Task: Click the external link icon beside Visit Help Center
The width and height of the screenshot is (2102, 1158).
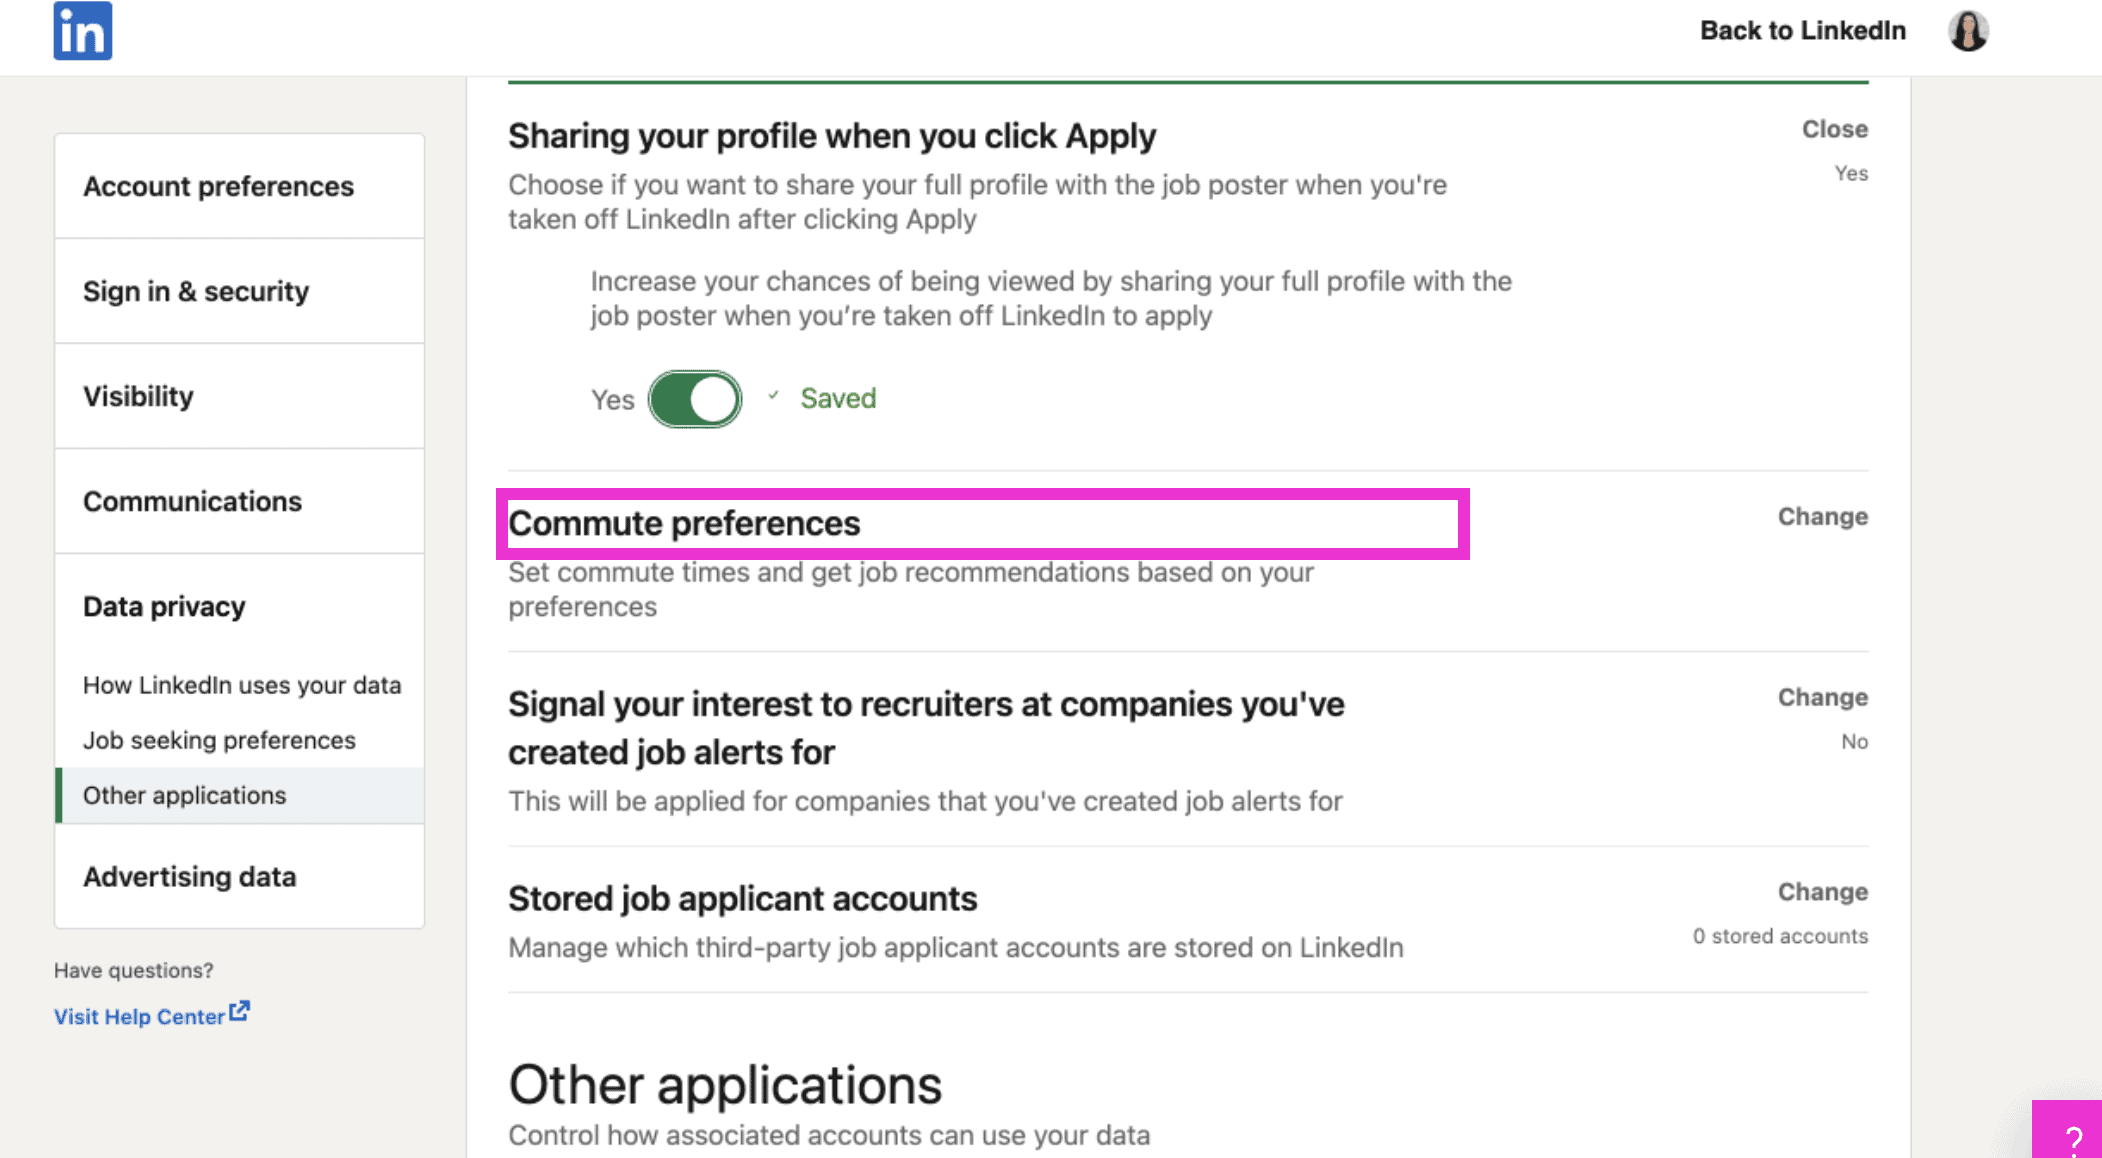Action: pyautogui.click(x=240, y=1011)
